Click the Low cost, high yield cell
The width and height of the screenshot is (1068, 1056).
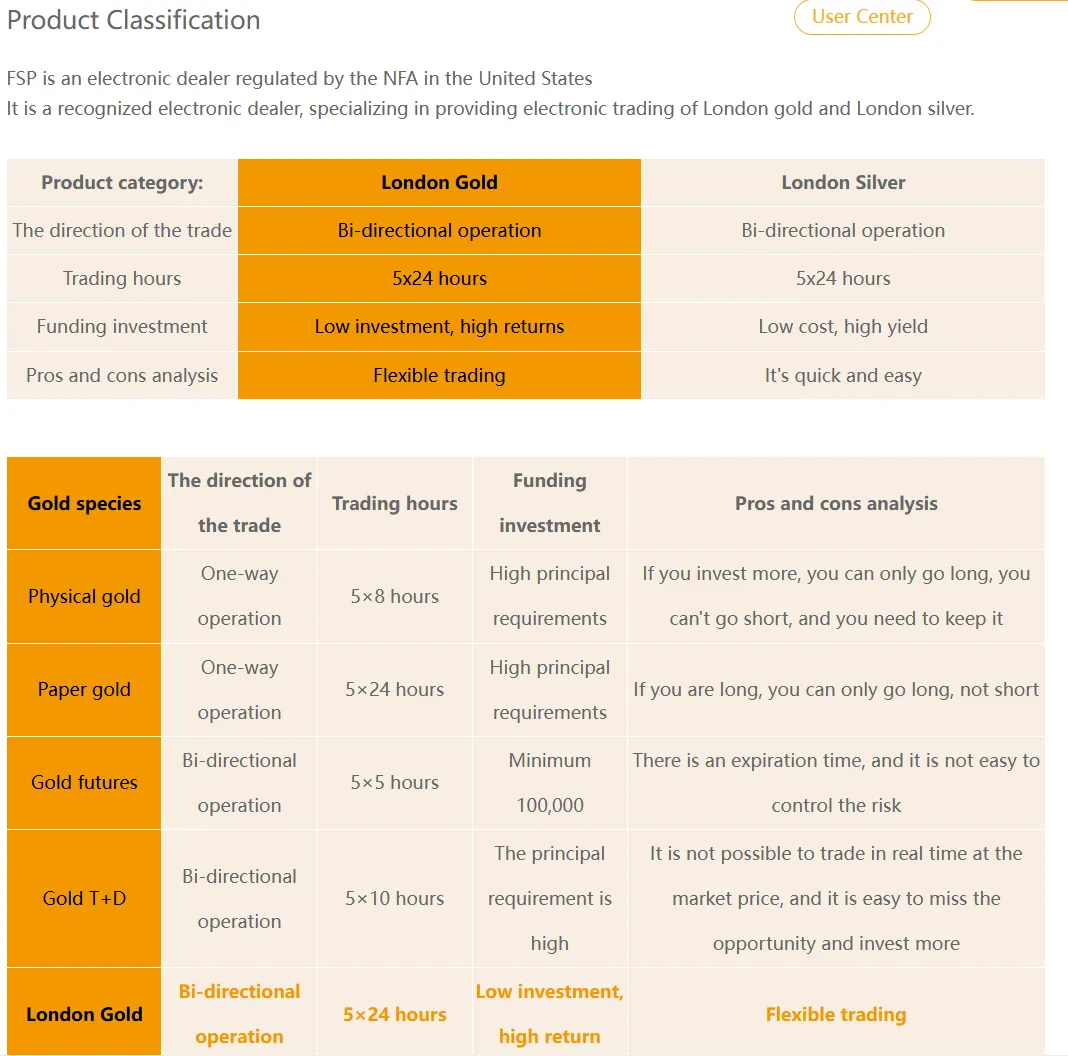coord(843,326)
